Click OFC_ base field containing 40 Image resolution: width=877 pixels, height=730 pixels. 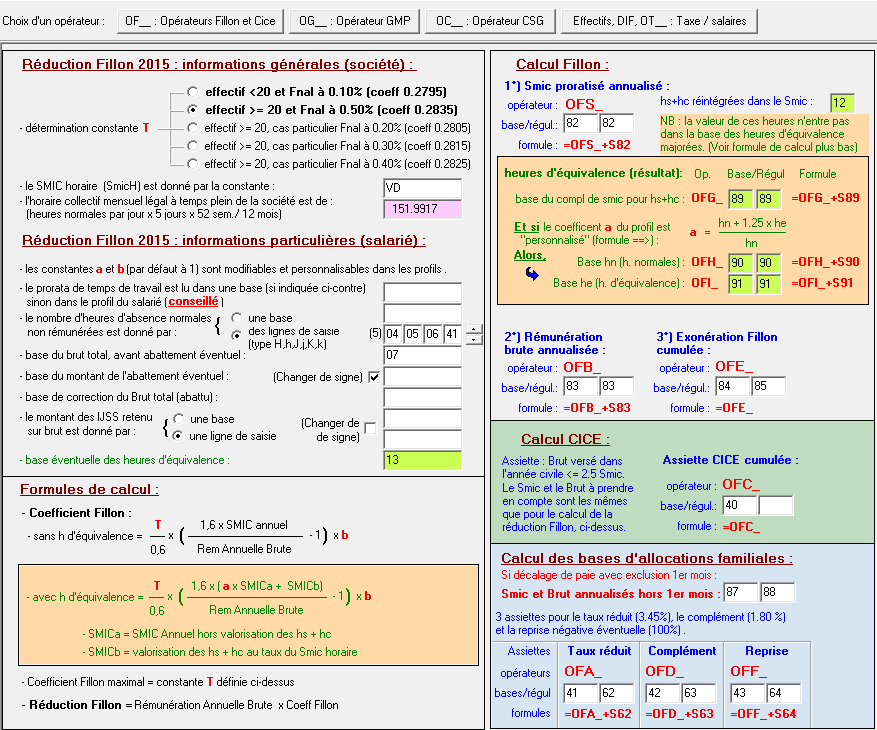click(740, 505)
